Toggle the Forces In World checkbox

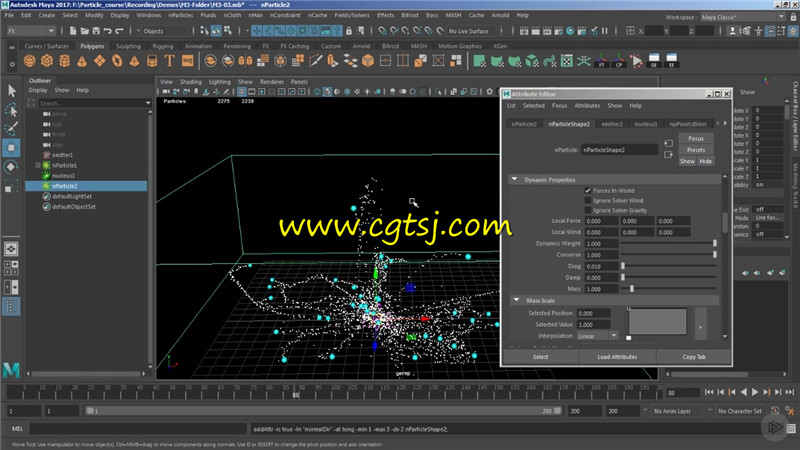[x=588, y=190]
